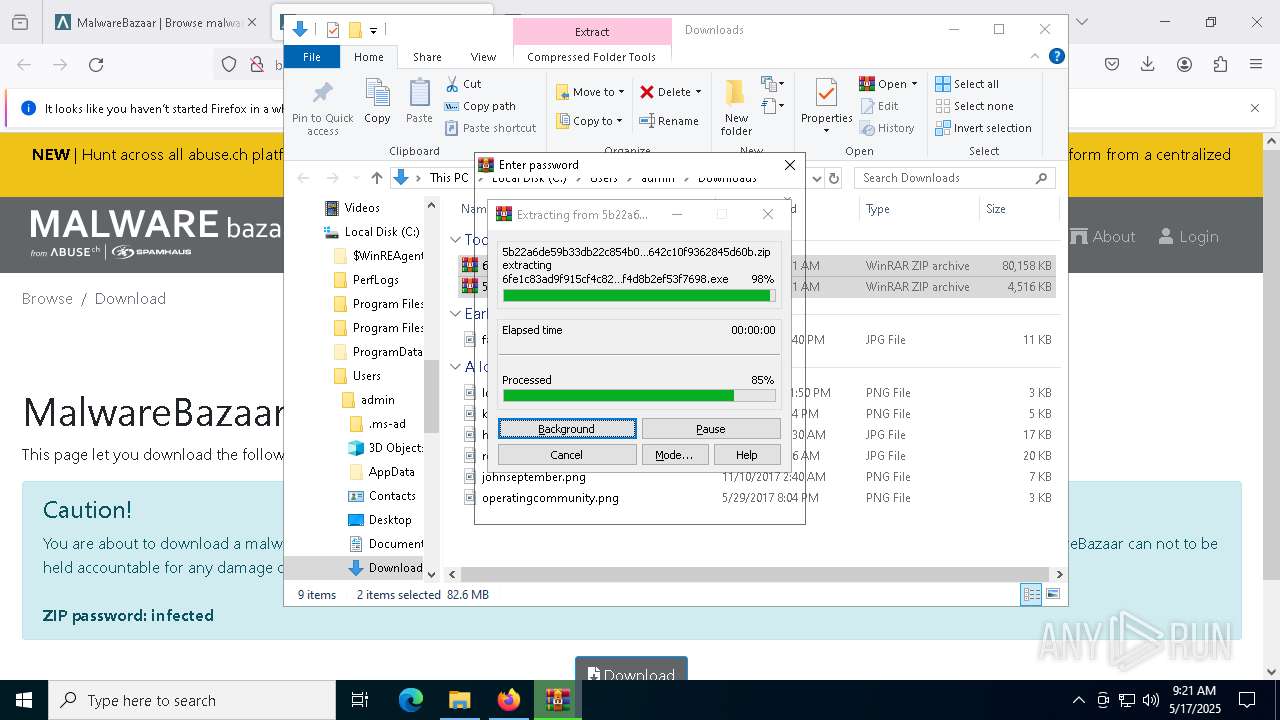This screenshot has width=1280, height=720.
Task: Refresh the Explorer address bar
Action: tap(833, 178)
